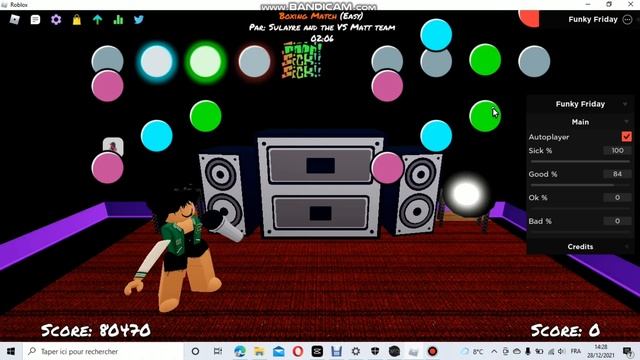
Task: Adjust the Sick % slider bar
Action: pyautogui.click(x=580, y=162)
